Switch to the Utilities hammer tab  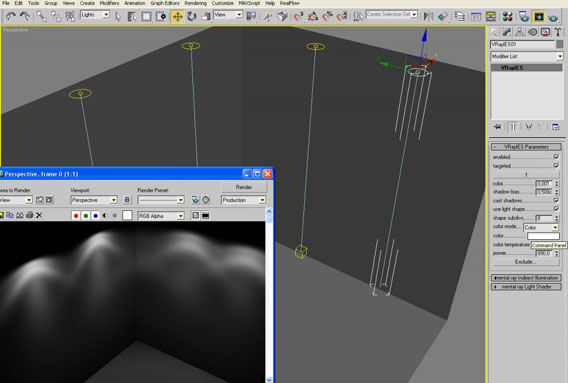pos(558,32)
